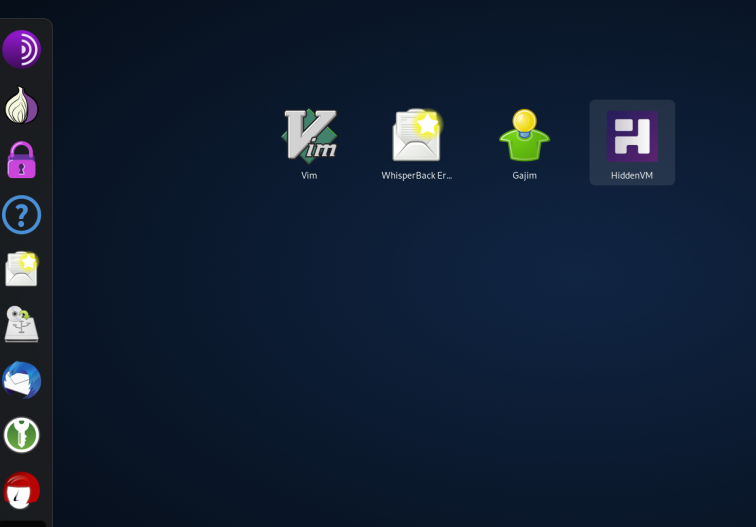Screen dimensions: 756x527
Task: Open the Gajim chat application
Action: 524,143
